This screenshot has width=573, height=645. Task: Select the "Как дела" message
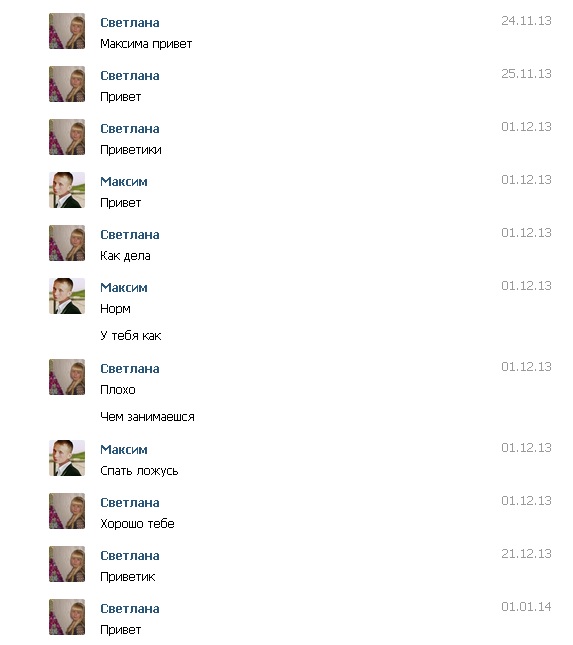125,256
